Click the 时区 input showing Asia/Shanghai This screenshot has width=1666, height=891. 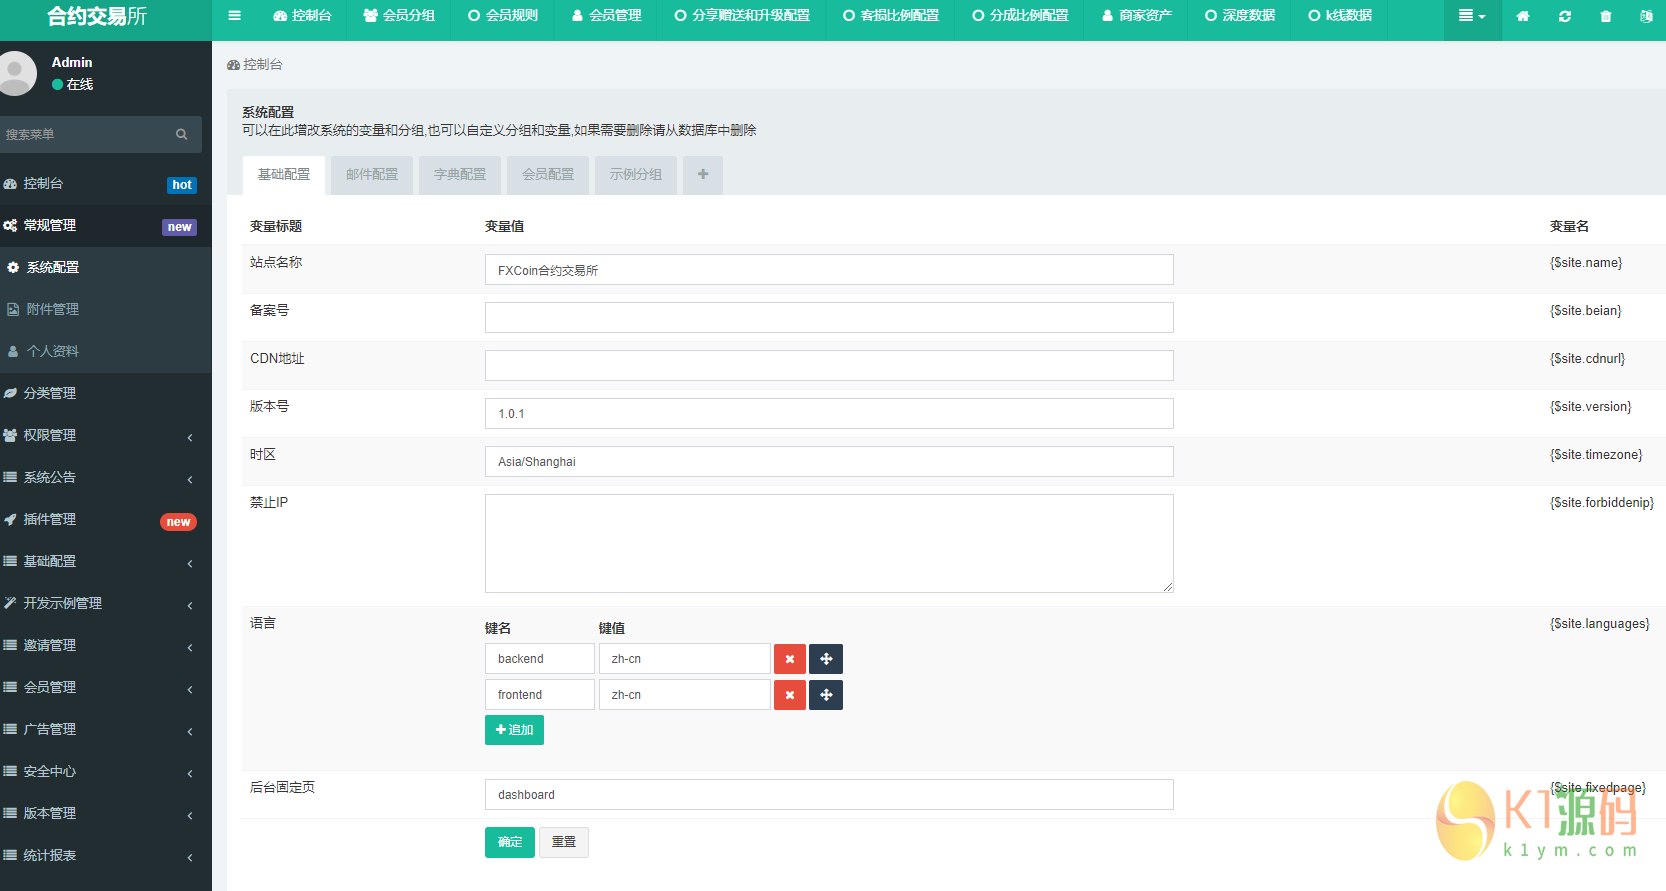click(829, 462)
